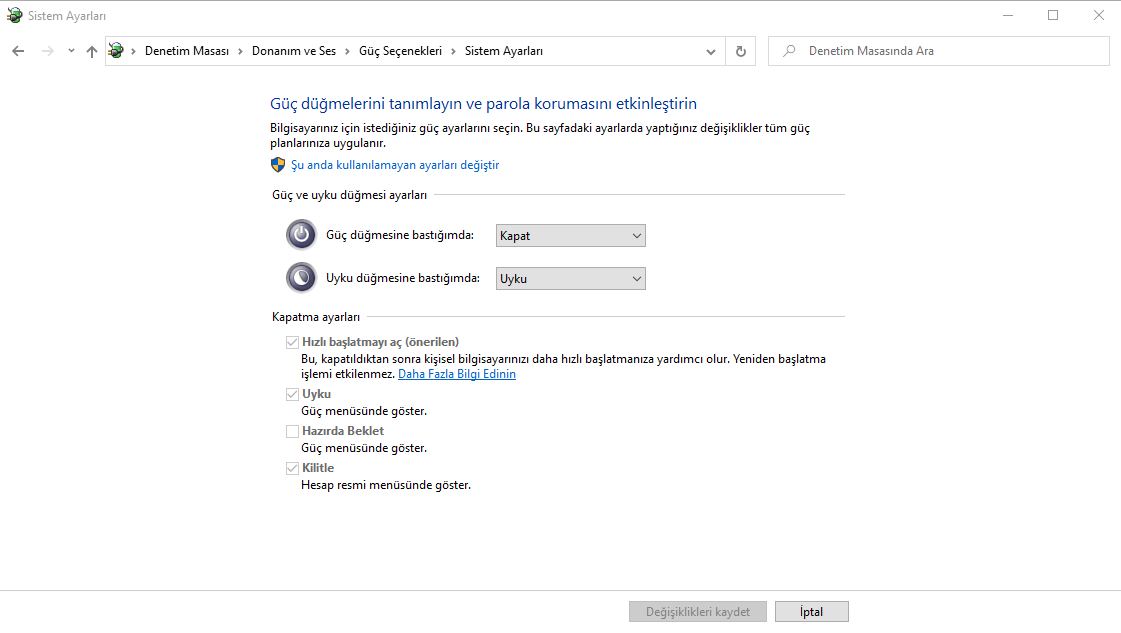This screenshot has width=1121, height=633.
Task: Toggle the Kilitle checkbox
Action: (x=292, y=468)
